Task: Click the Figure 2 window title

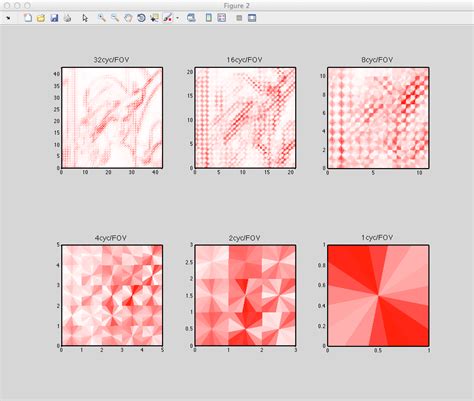Action: (237, 6)
